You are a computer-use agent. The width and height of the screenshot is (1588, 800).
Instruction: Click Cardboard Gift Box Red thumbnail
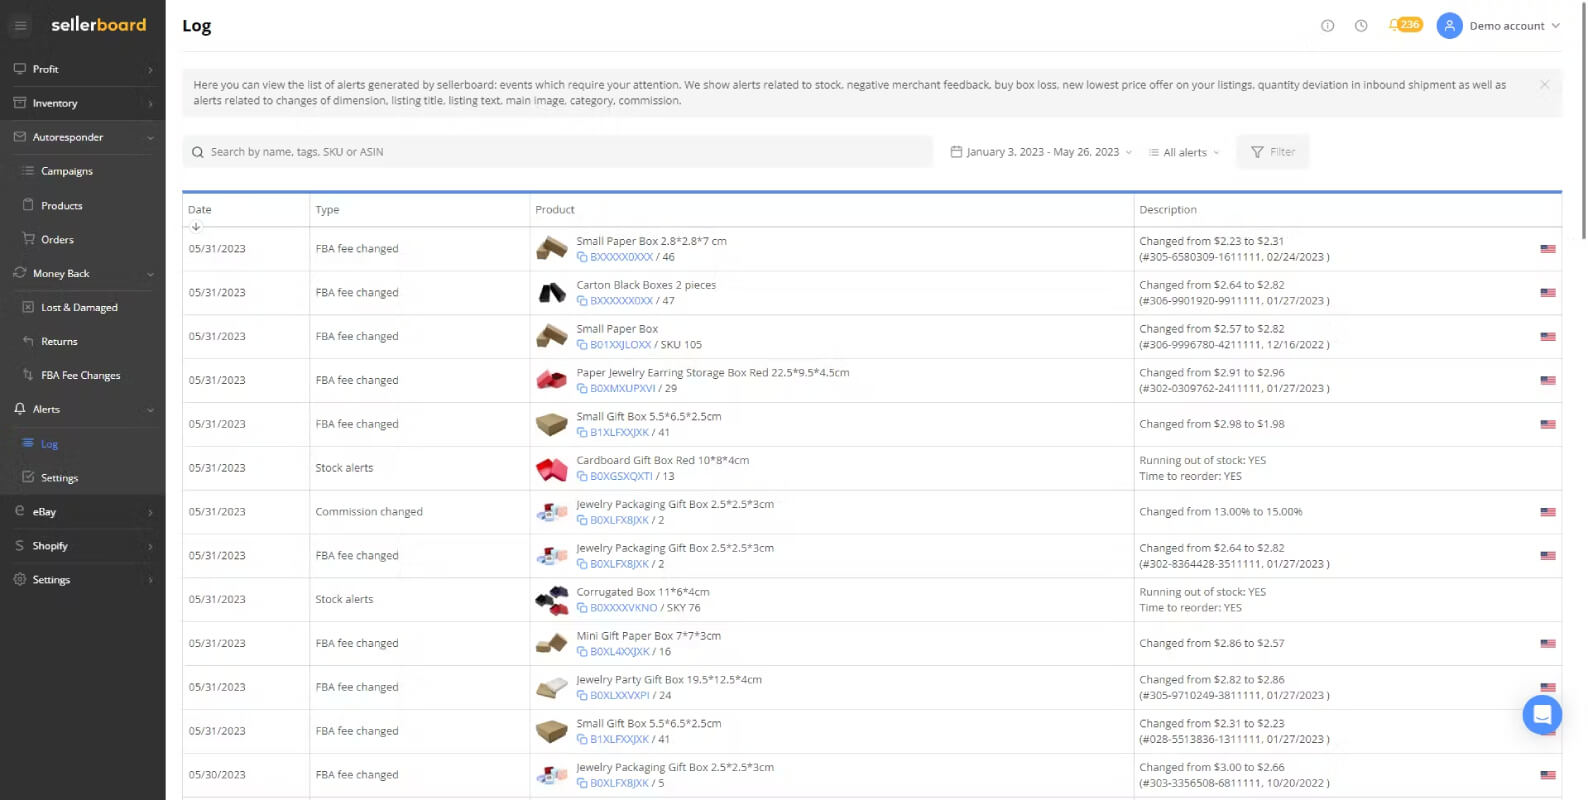pyautogui.click(x=552, y=468)
